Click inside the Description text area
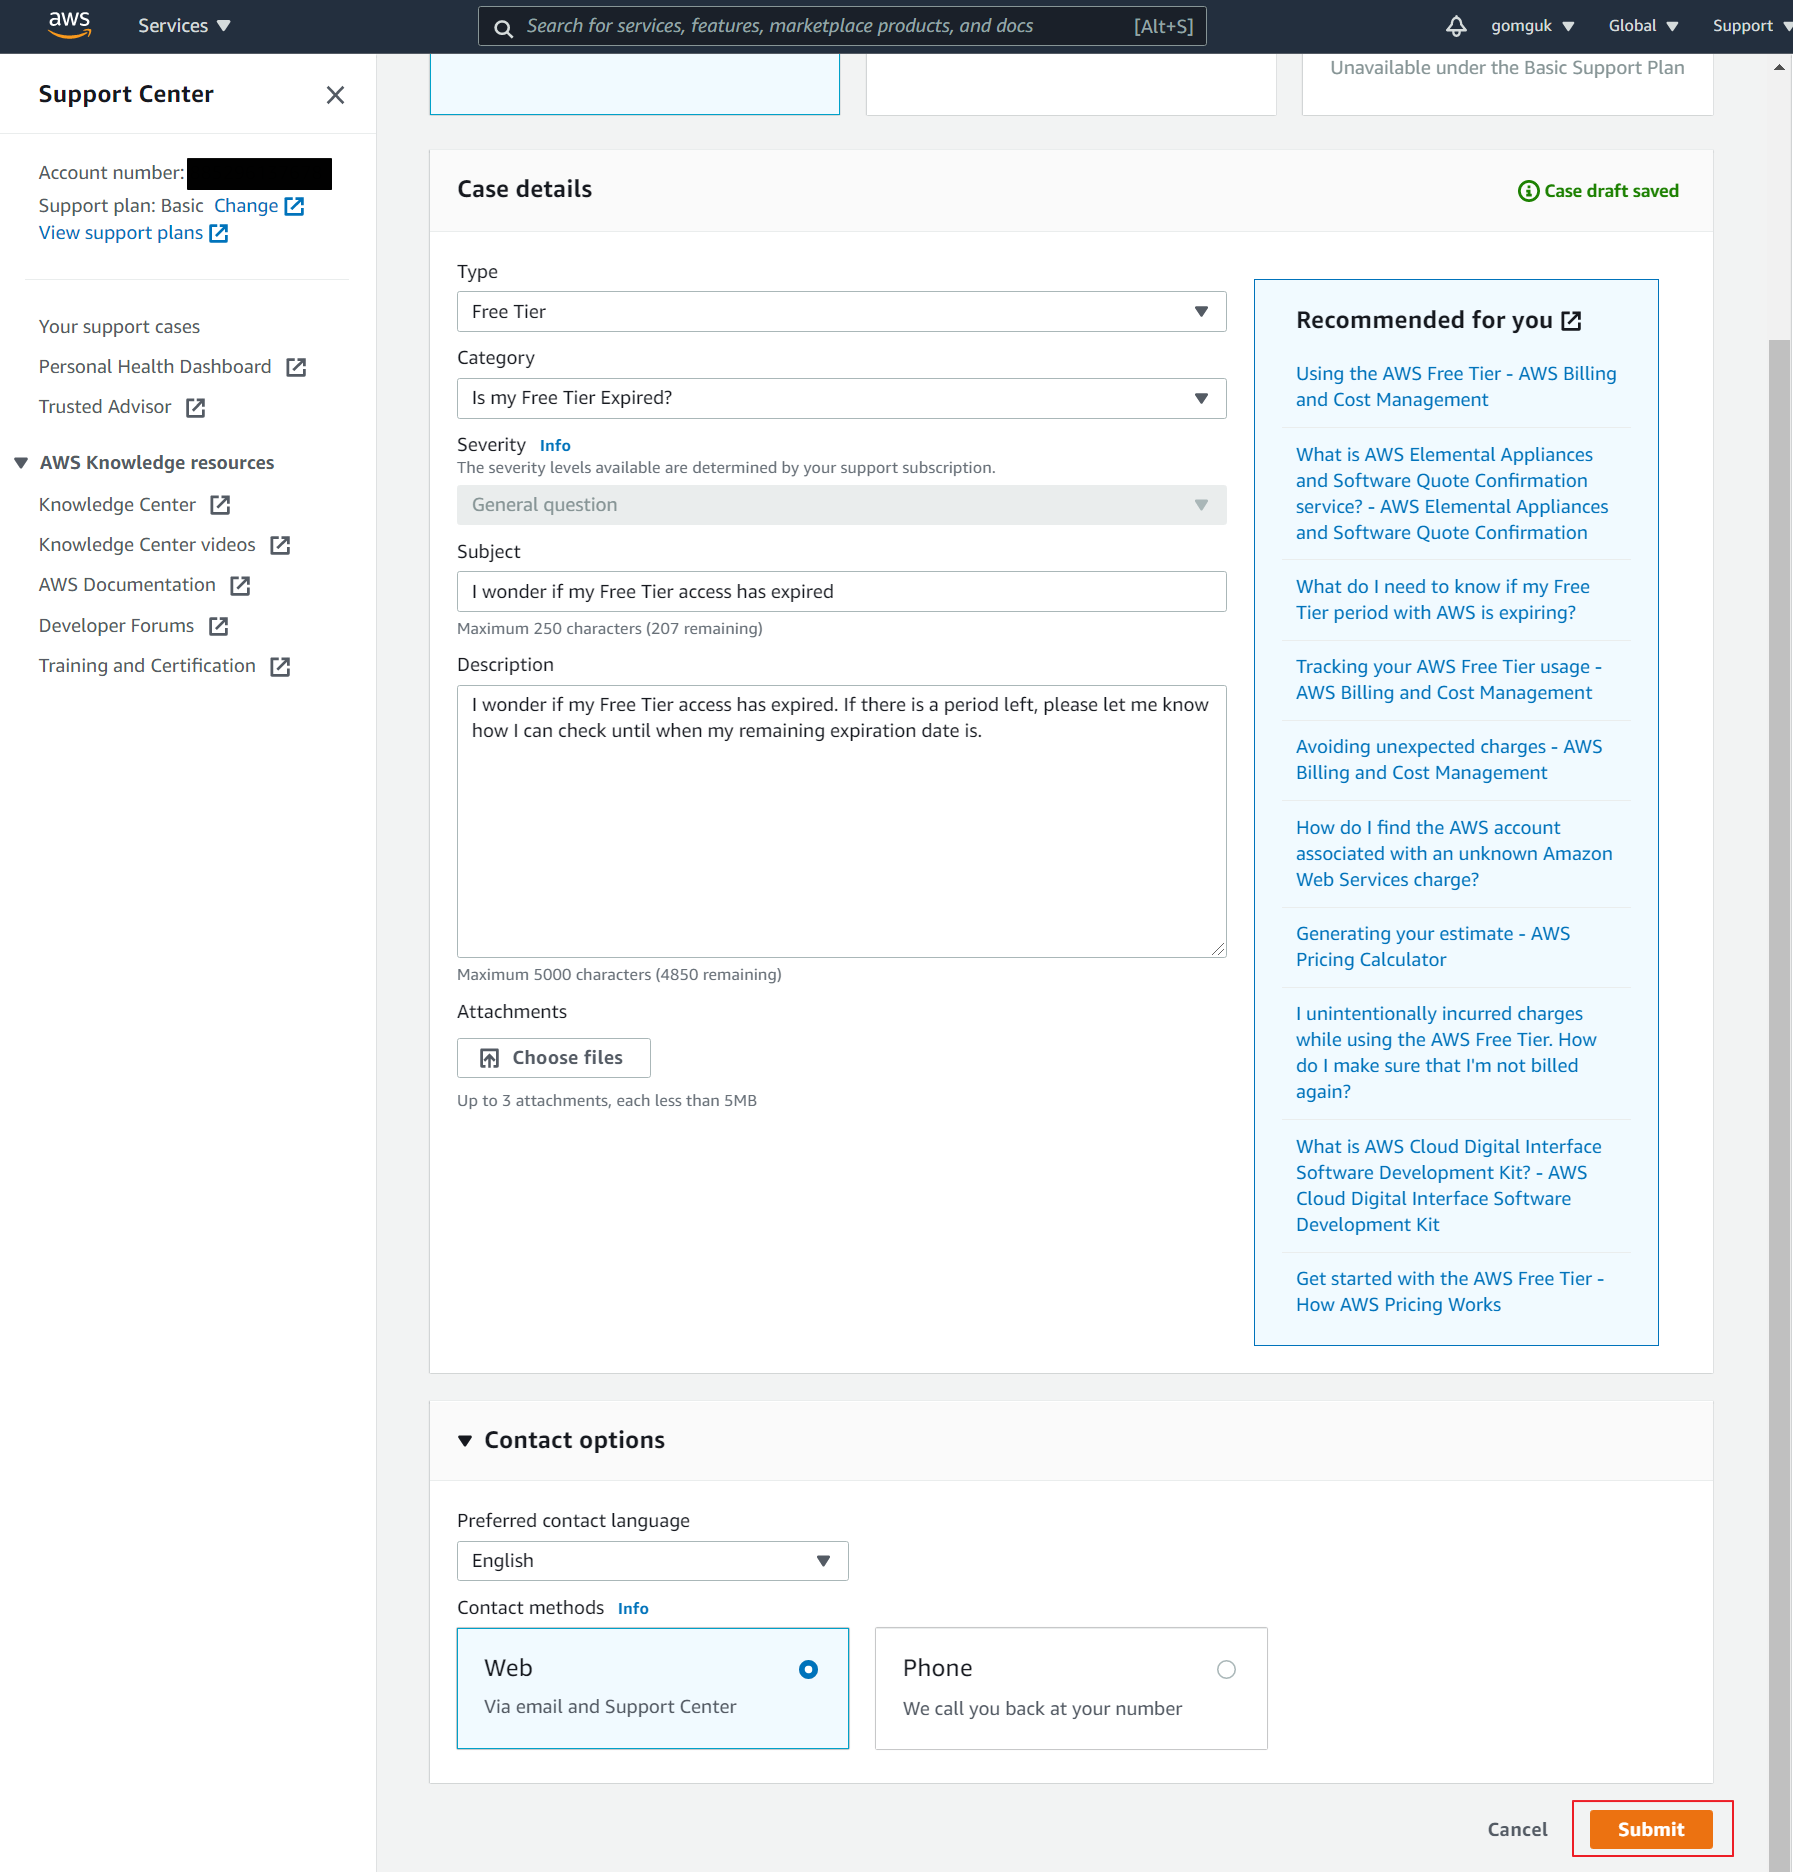The height and width of the screenshot is (1872, 1793). point(841,821)
